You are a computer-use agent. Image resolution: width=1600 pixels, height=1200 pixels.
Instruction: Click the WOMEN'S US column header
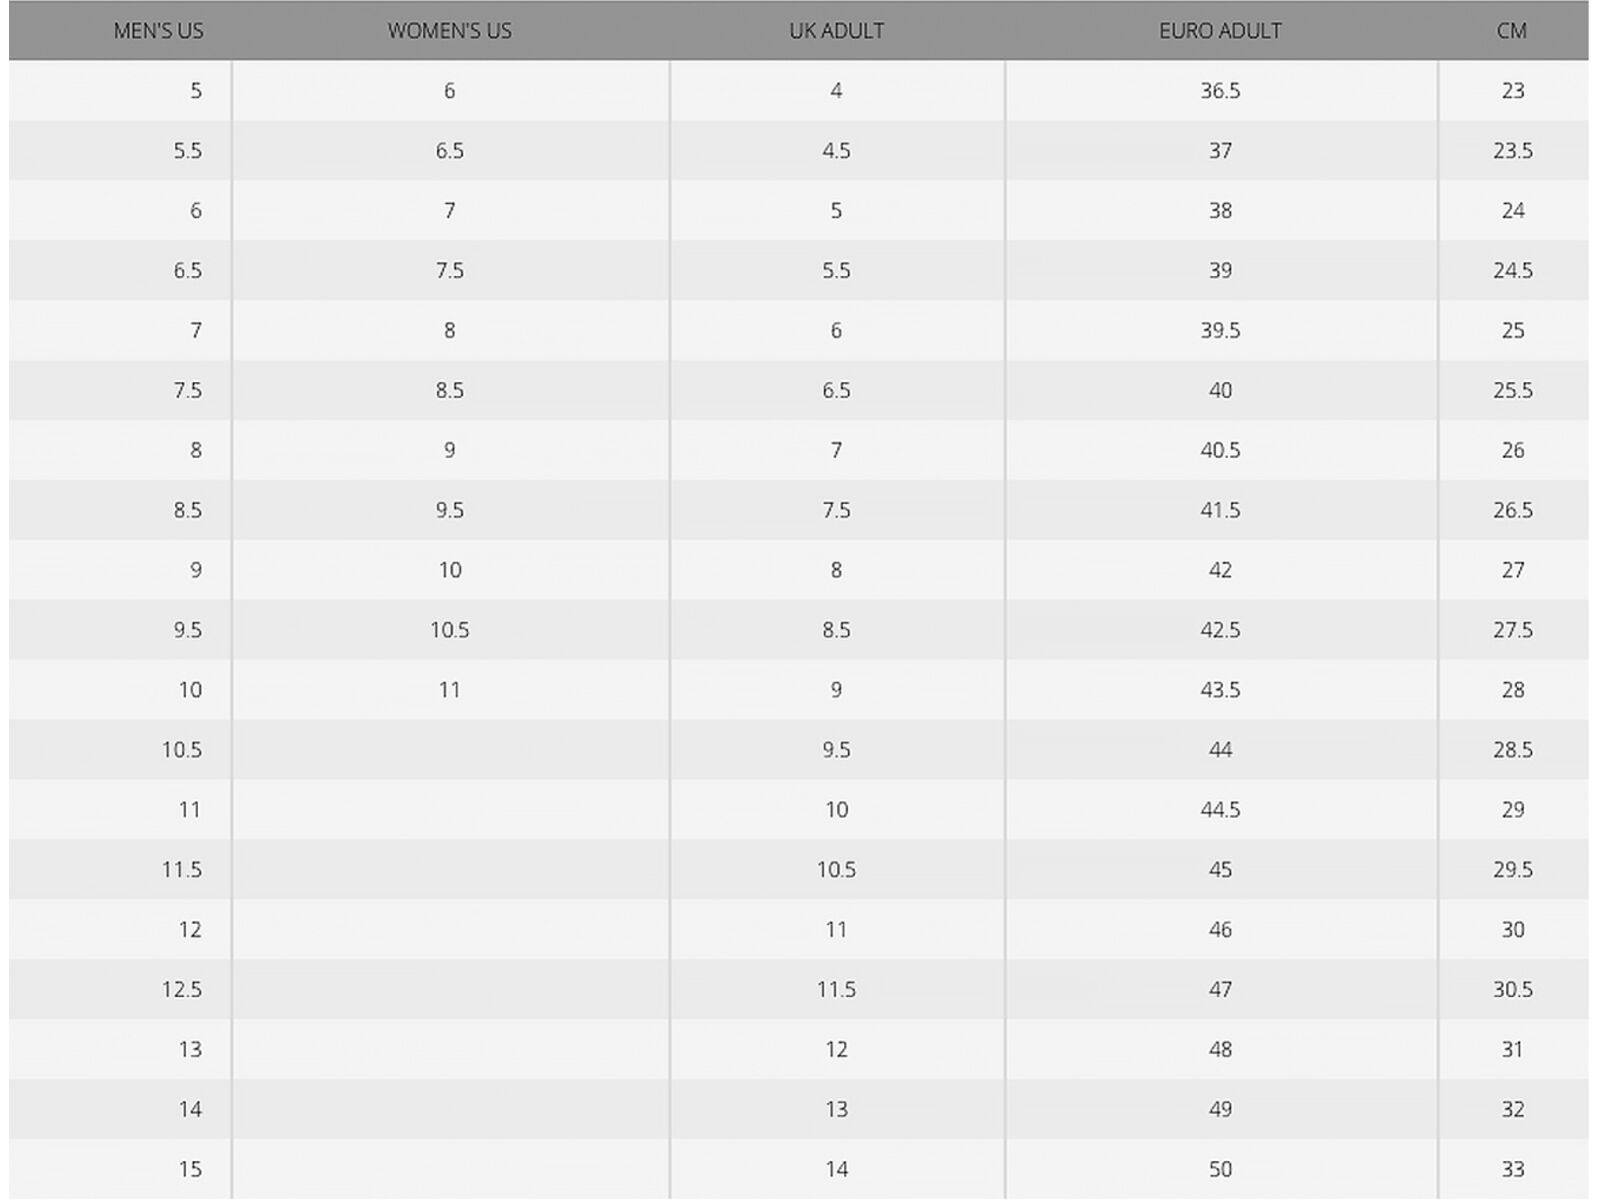click(x=450, y=31)
